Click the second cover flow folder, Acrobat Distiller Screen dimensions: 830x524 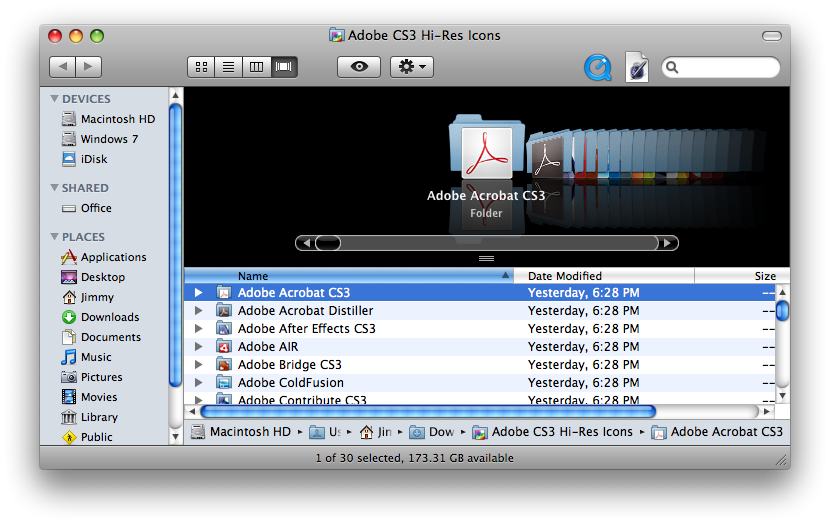pyautogui.click(x=546, y=155)
